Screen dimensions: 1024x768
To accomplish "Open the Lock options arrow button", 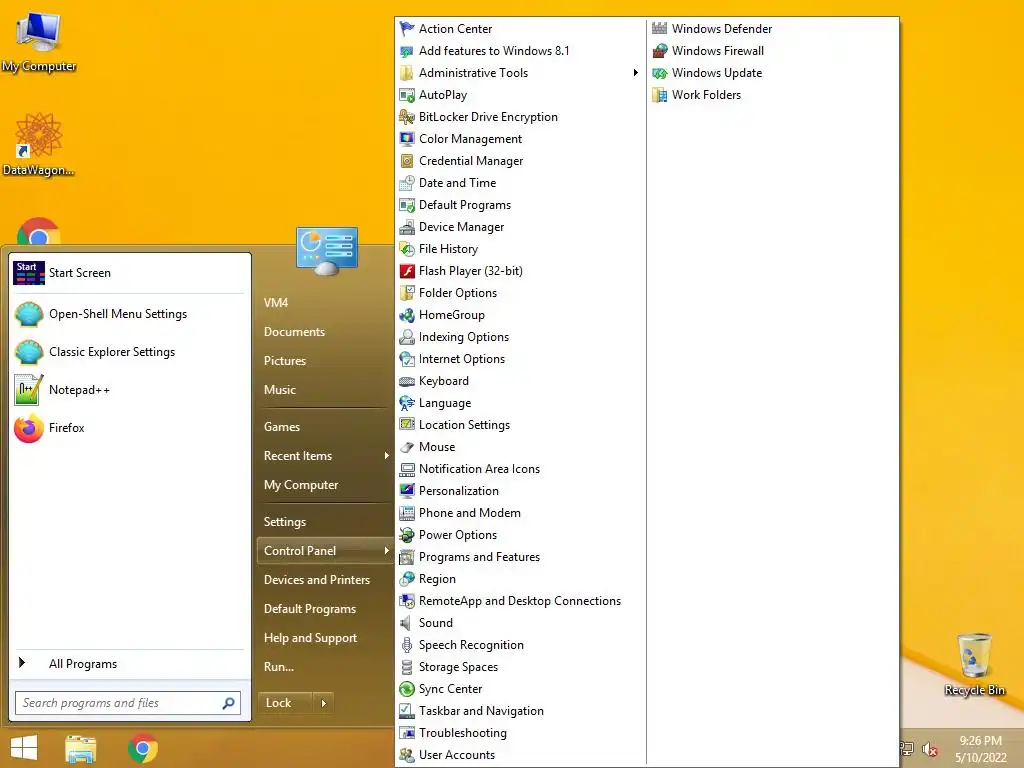I will click(x=323, y=703).
